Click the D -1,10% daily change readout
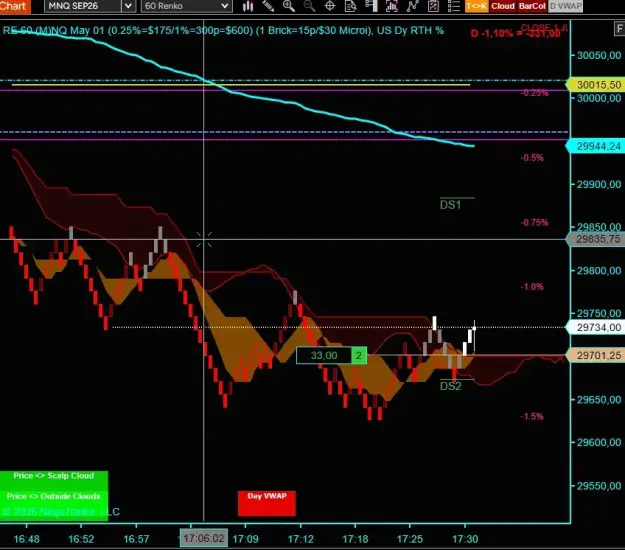625x550 pixels. click(515, 33)
